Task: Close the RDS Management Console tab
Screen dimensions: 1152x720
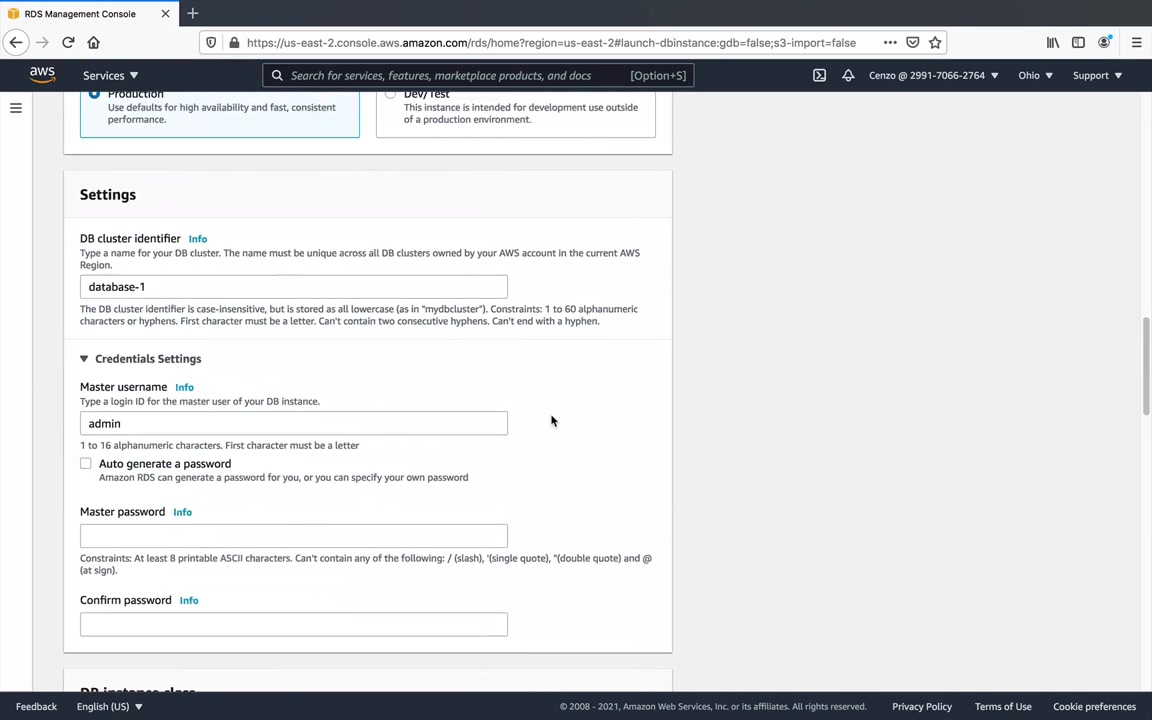Action: pyautogui.click(x=165, y=13)
